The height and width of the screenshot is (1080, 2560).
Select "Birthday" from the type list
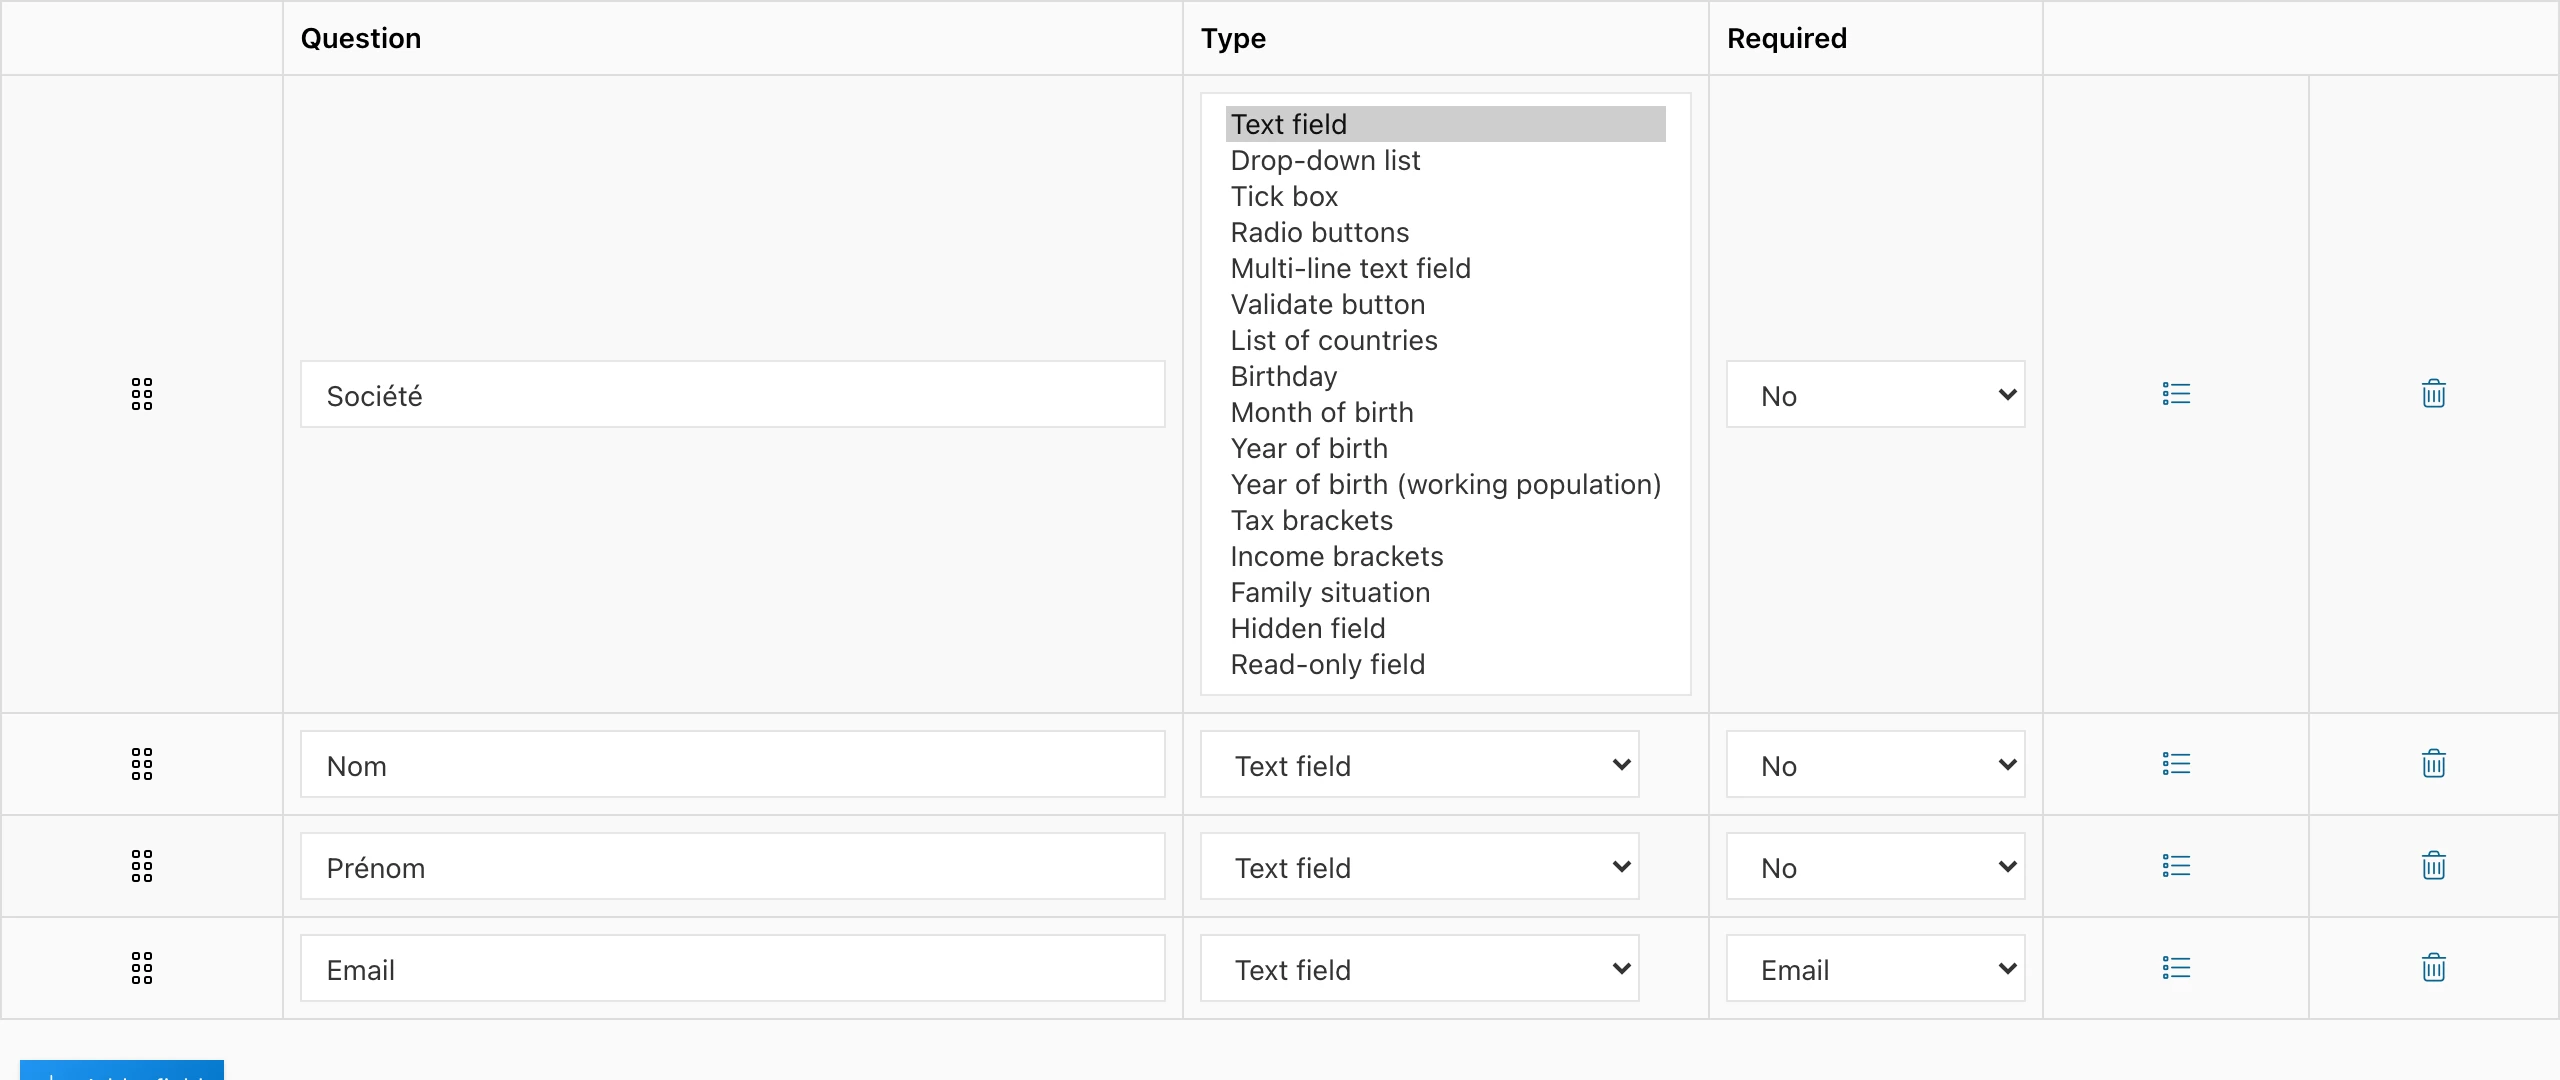[1283, 376]
